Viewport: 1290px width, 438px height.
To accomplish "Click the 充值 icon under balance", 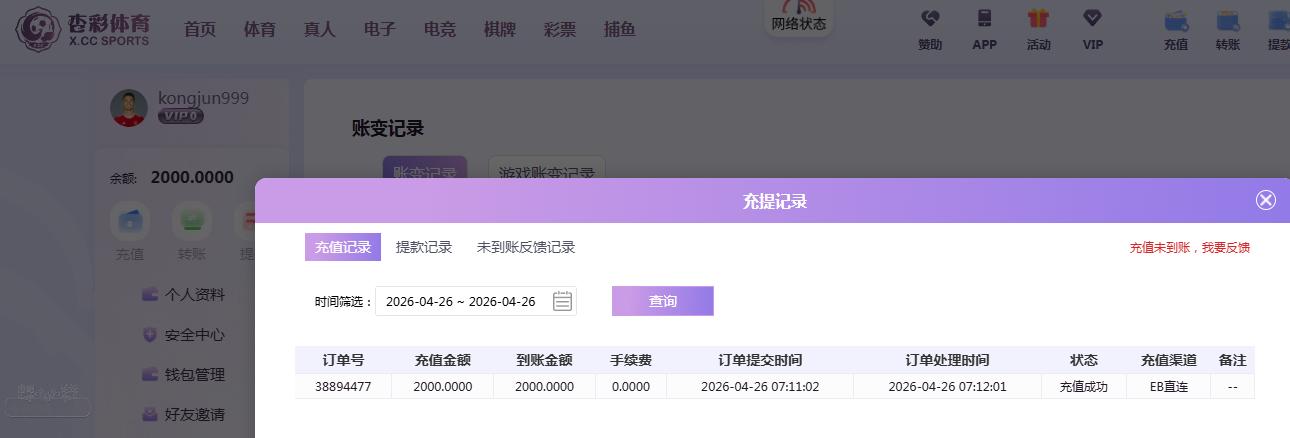I will [x=130, y=220].
